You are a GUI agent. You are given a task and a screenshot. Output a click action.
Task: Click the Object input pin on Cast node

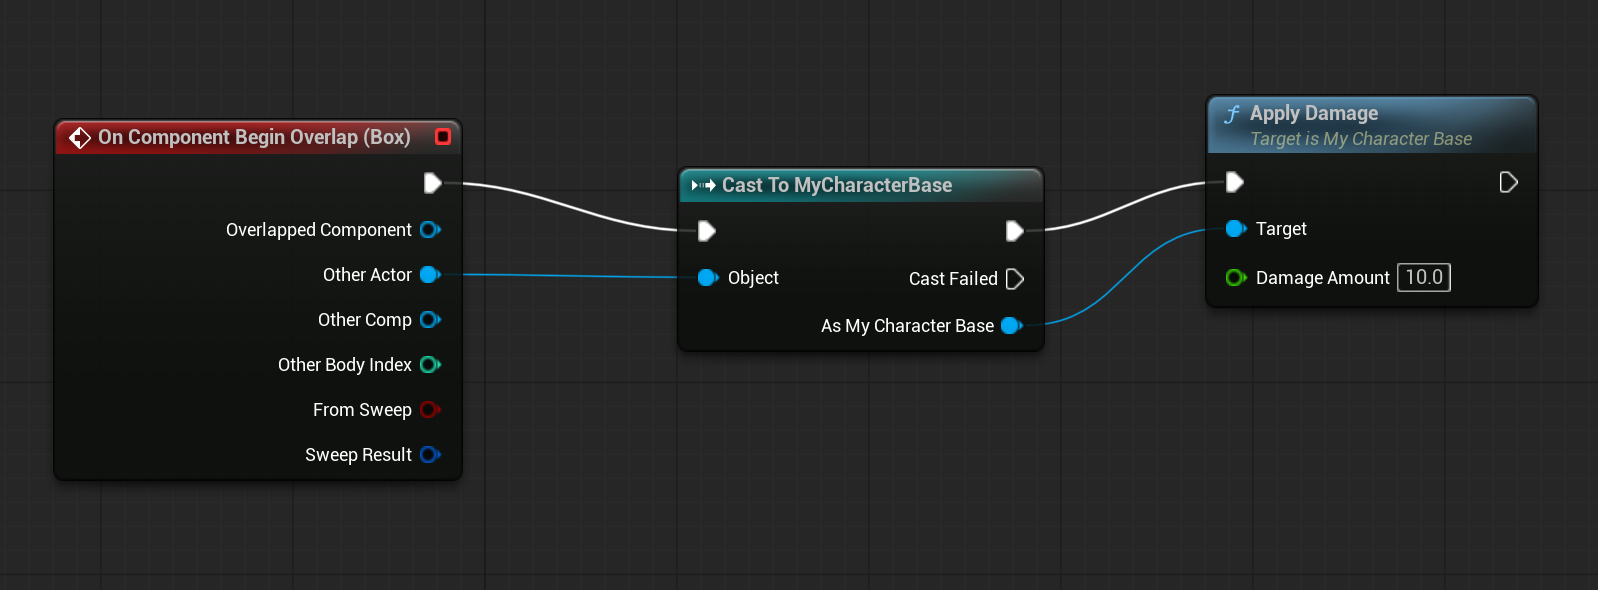[708, 278]
